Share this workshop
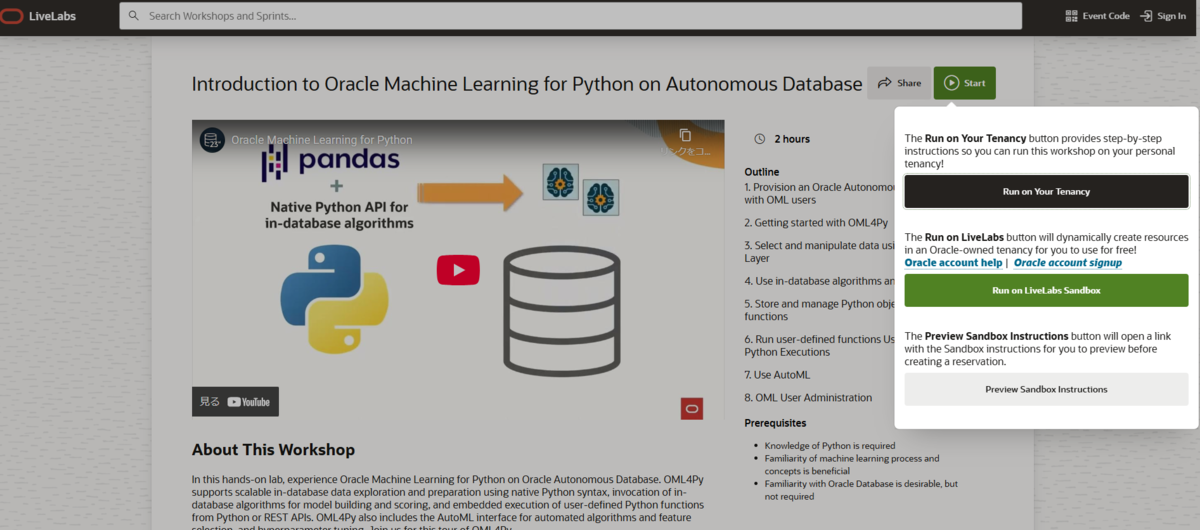 click(x=898, y=83)
